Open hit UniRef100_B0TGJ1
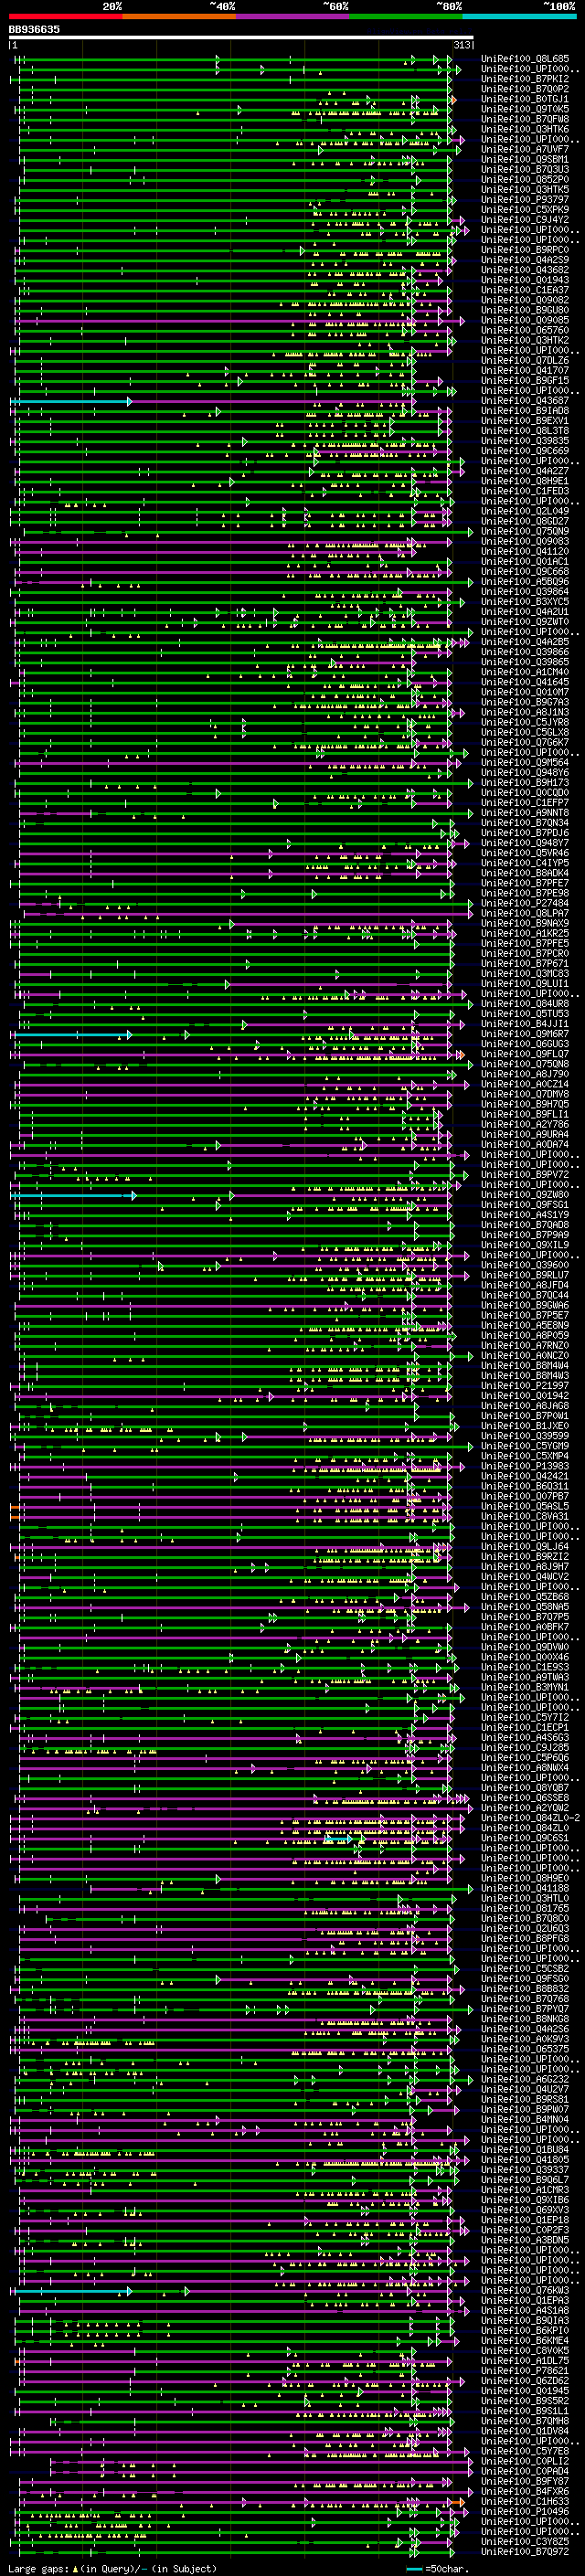Screen dimensions: 585x2576 pos(525,99)
